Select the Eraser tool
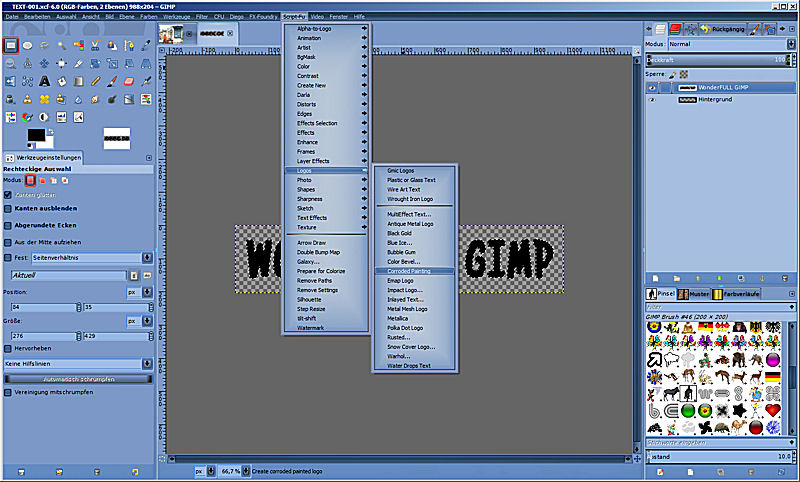800x482 pixels. pyautogui.click(x=129, y=81)
